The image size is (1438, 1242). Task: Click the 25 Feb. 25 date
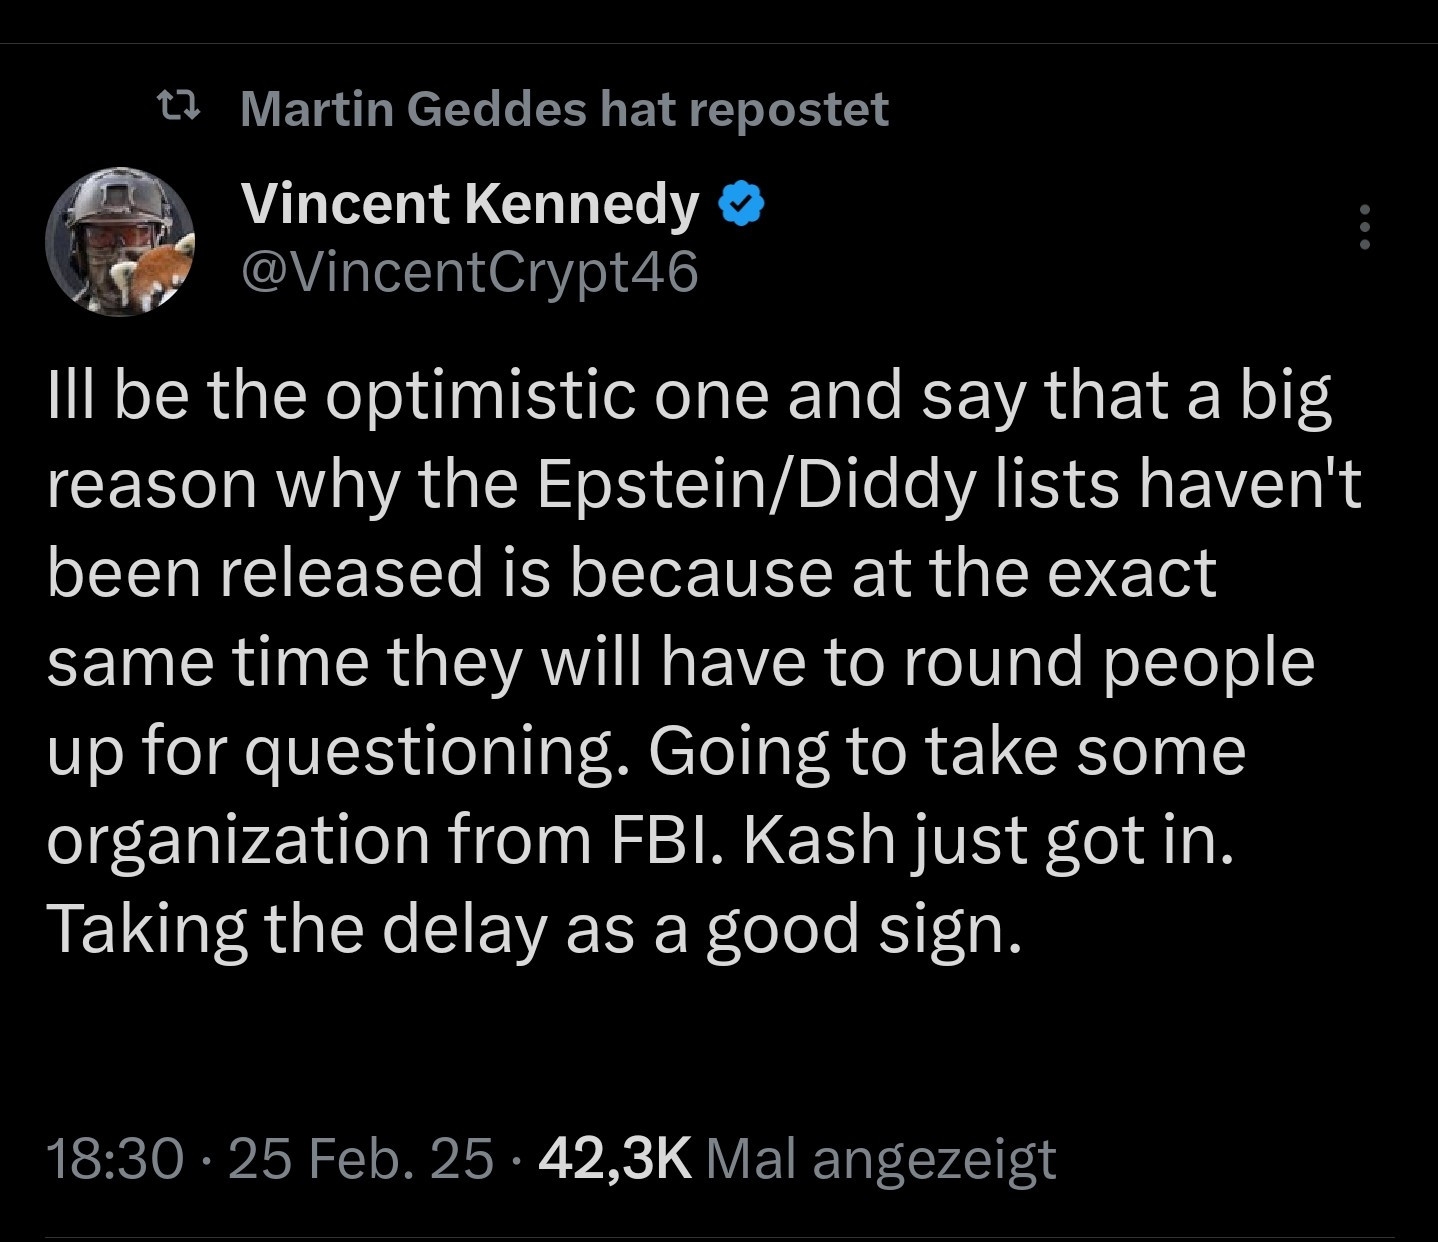[361, 1159]
